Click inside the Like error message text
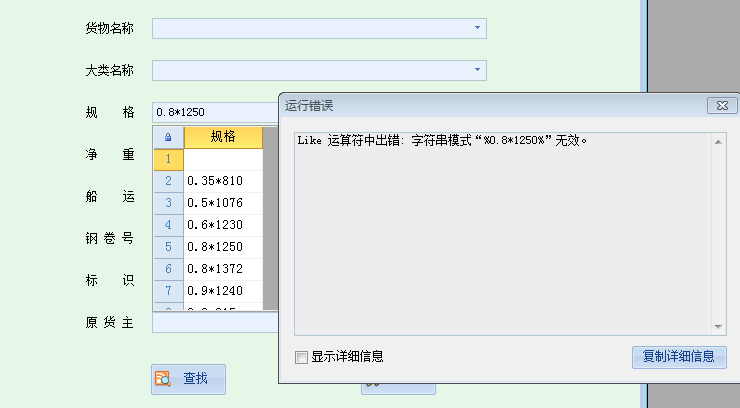Screen dimensions: 740x408 pos(442,140)
